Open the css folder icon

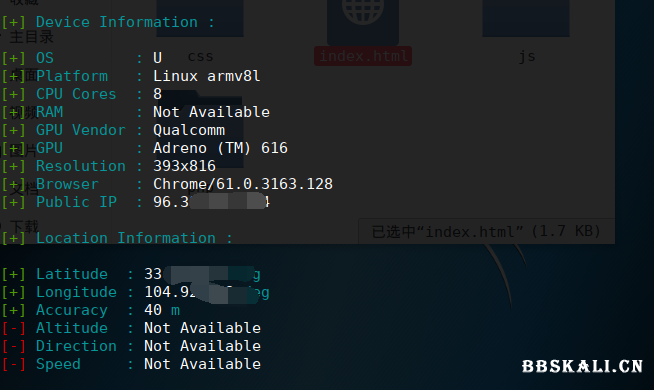click(200, 18)
